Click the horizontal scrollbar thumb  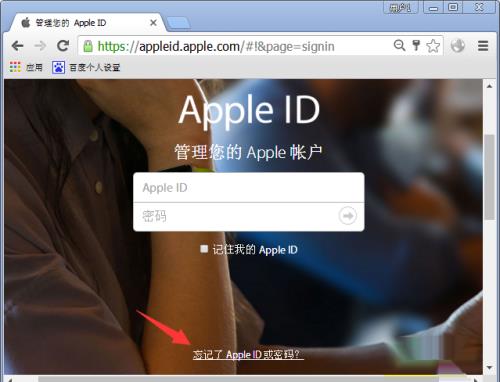tap(240, 379)
